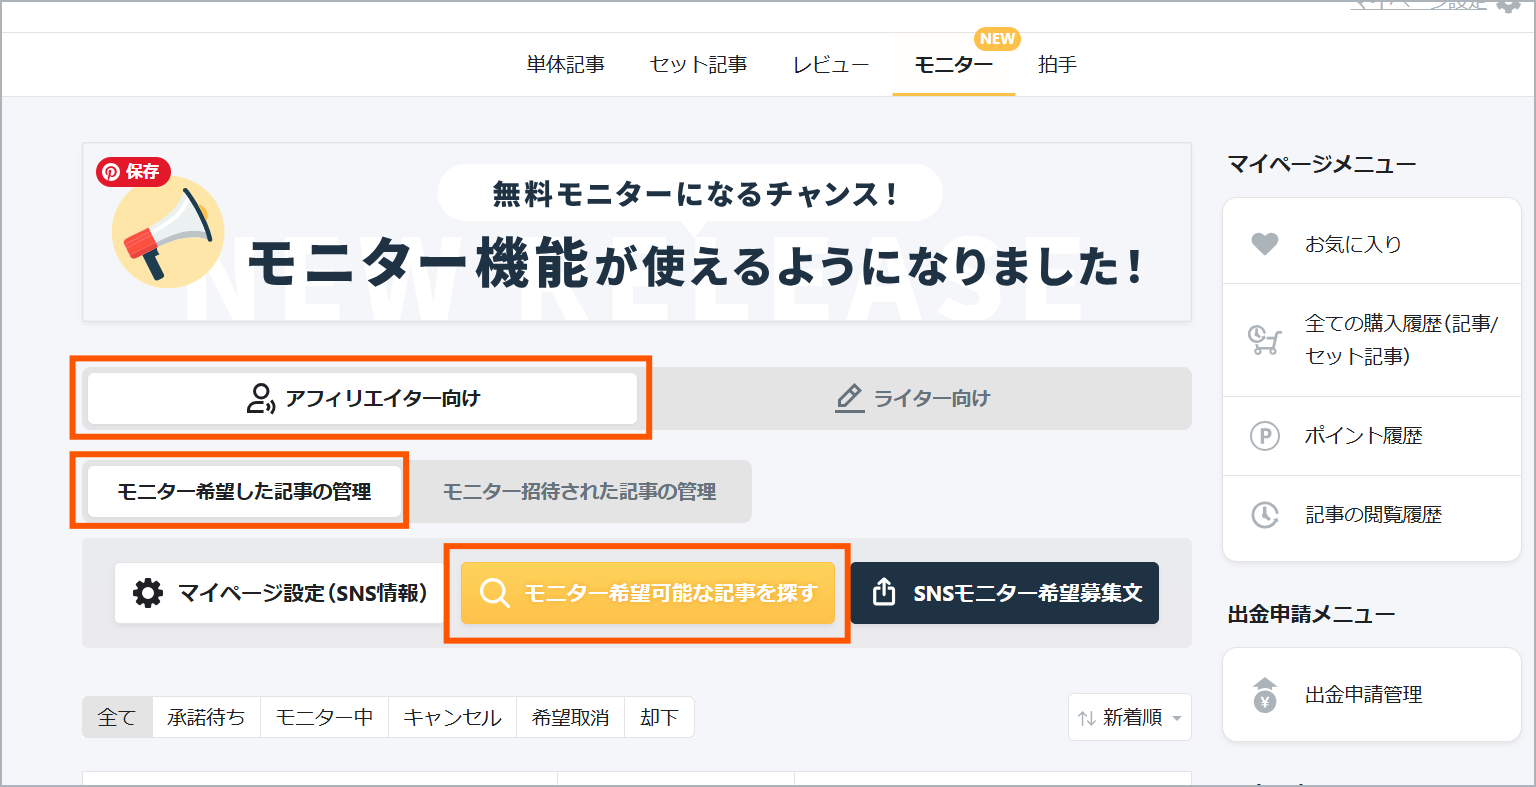Click the magnifier icon in モニター希望可能な記事を探す
This screenshot has width=1536, height=787.
[x=494, y=592]
